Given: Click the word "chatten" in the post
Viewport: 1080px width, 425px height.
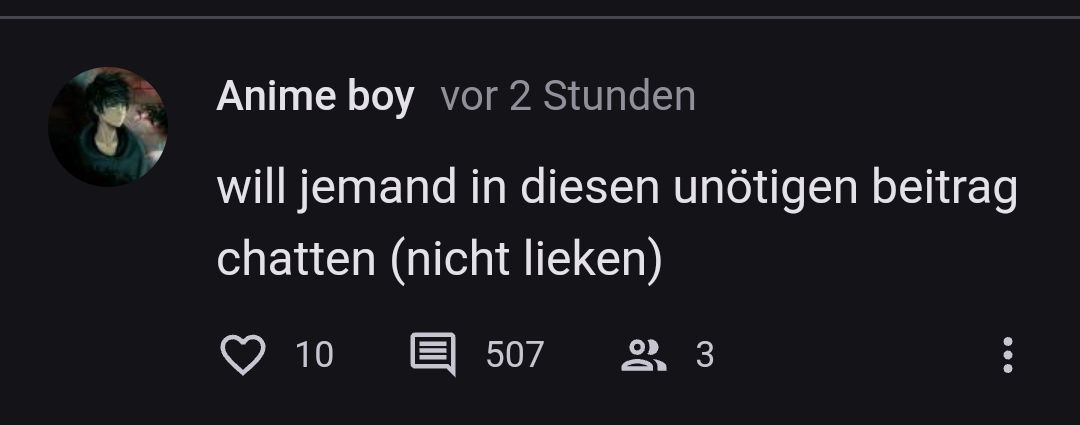Looking at the screenshot, I should tap(296, 259).
